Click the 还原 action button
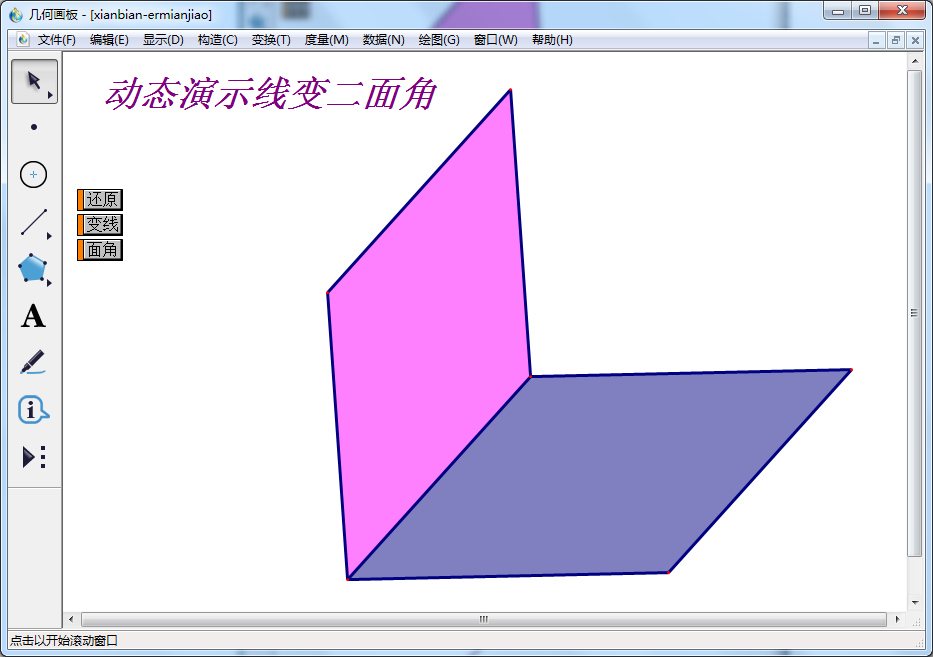This screenshot has height=657, width=933. pos(100,199)
